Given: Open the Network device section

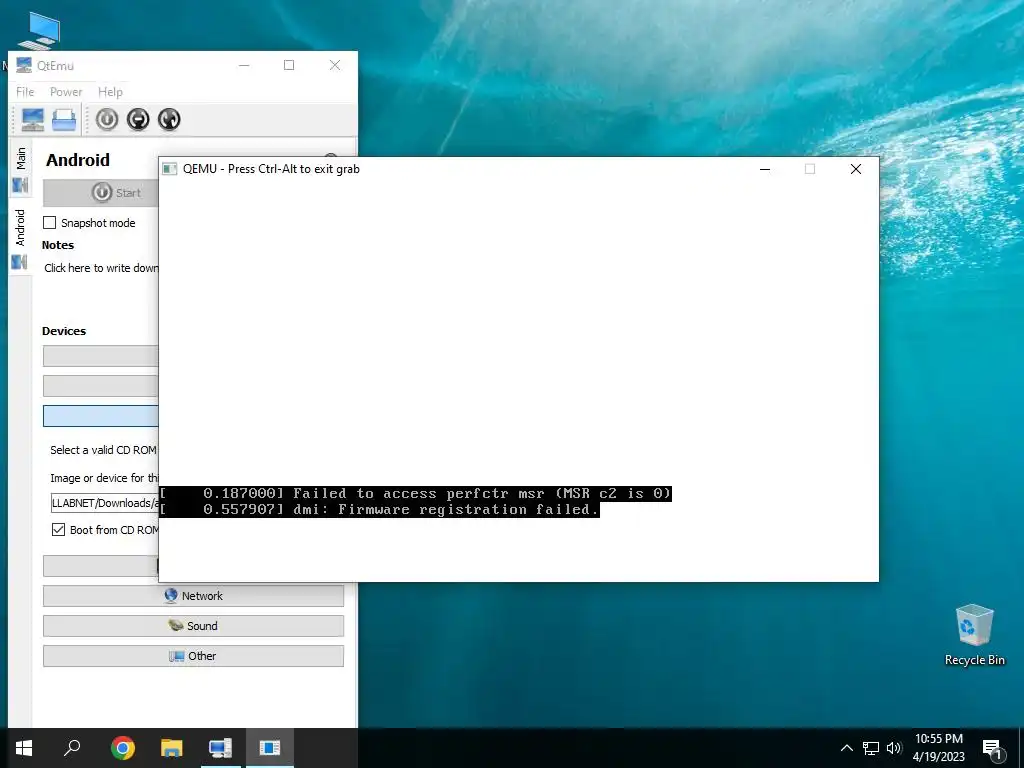Looking at the screenshot, I should pyautogui.click(x=193, y=596).
